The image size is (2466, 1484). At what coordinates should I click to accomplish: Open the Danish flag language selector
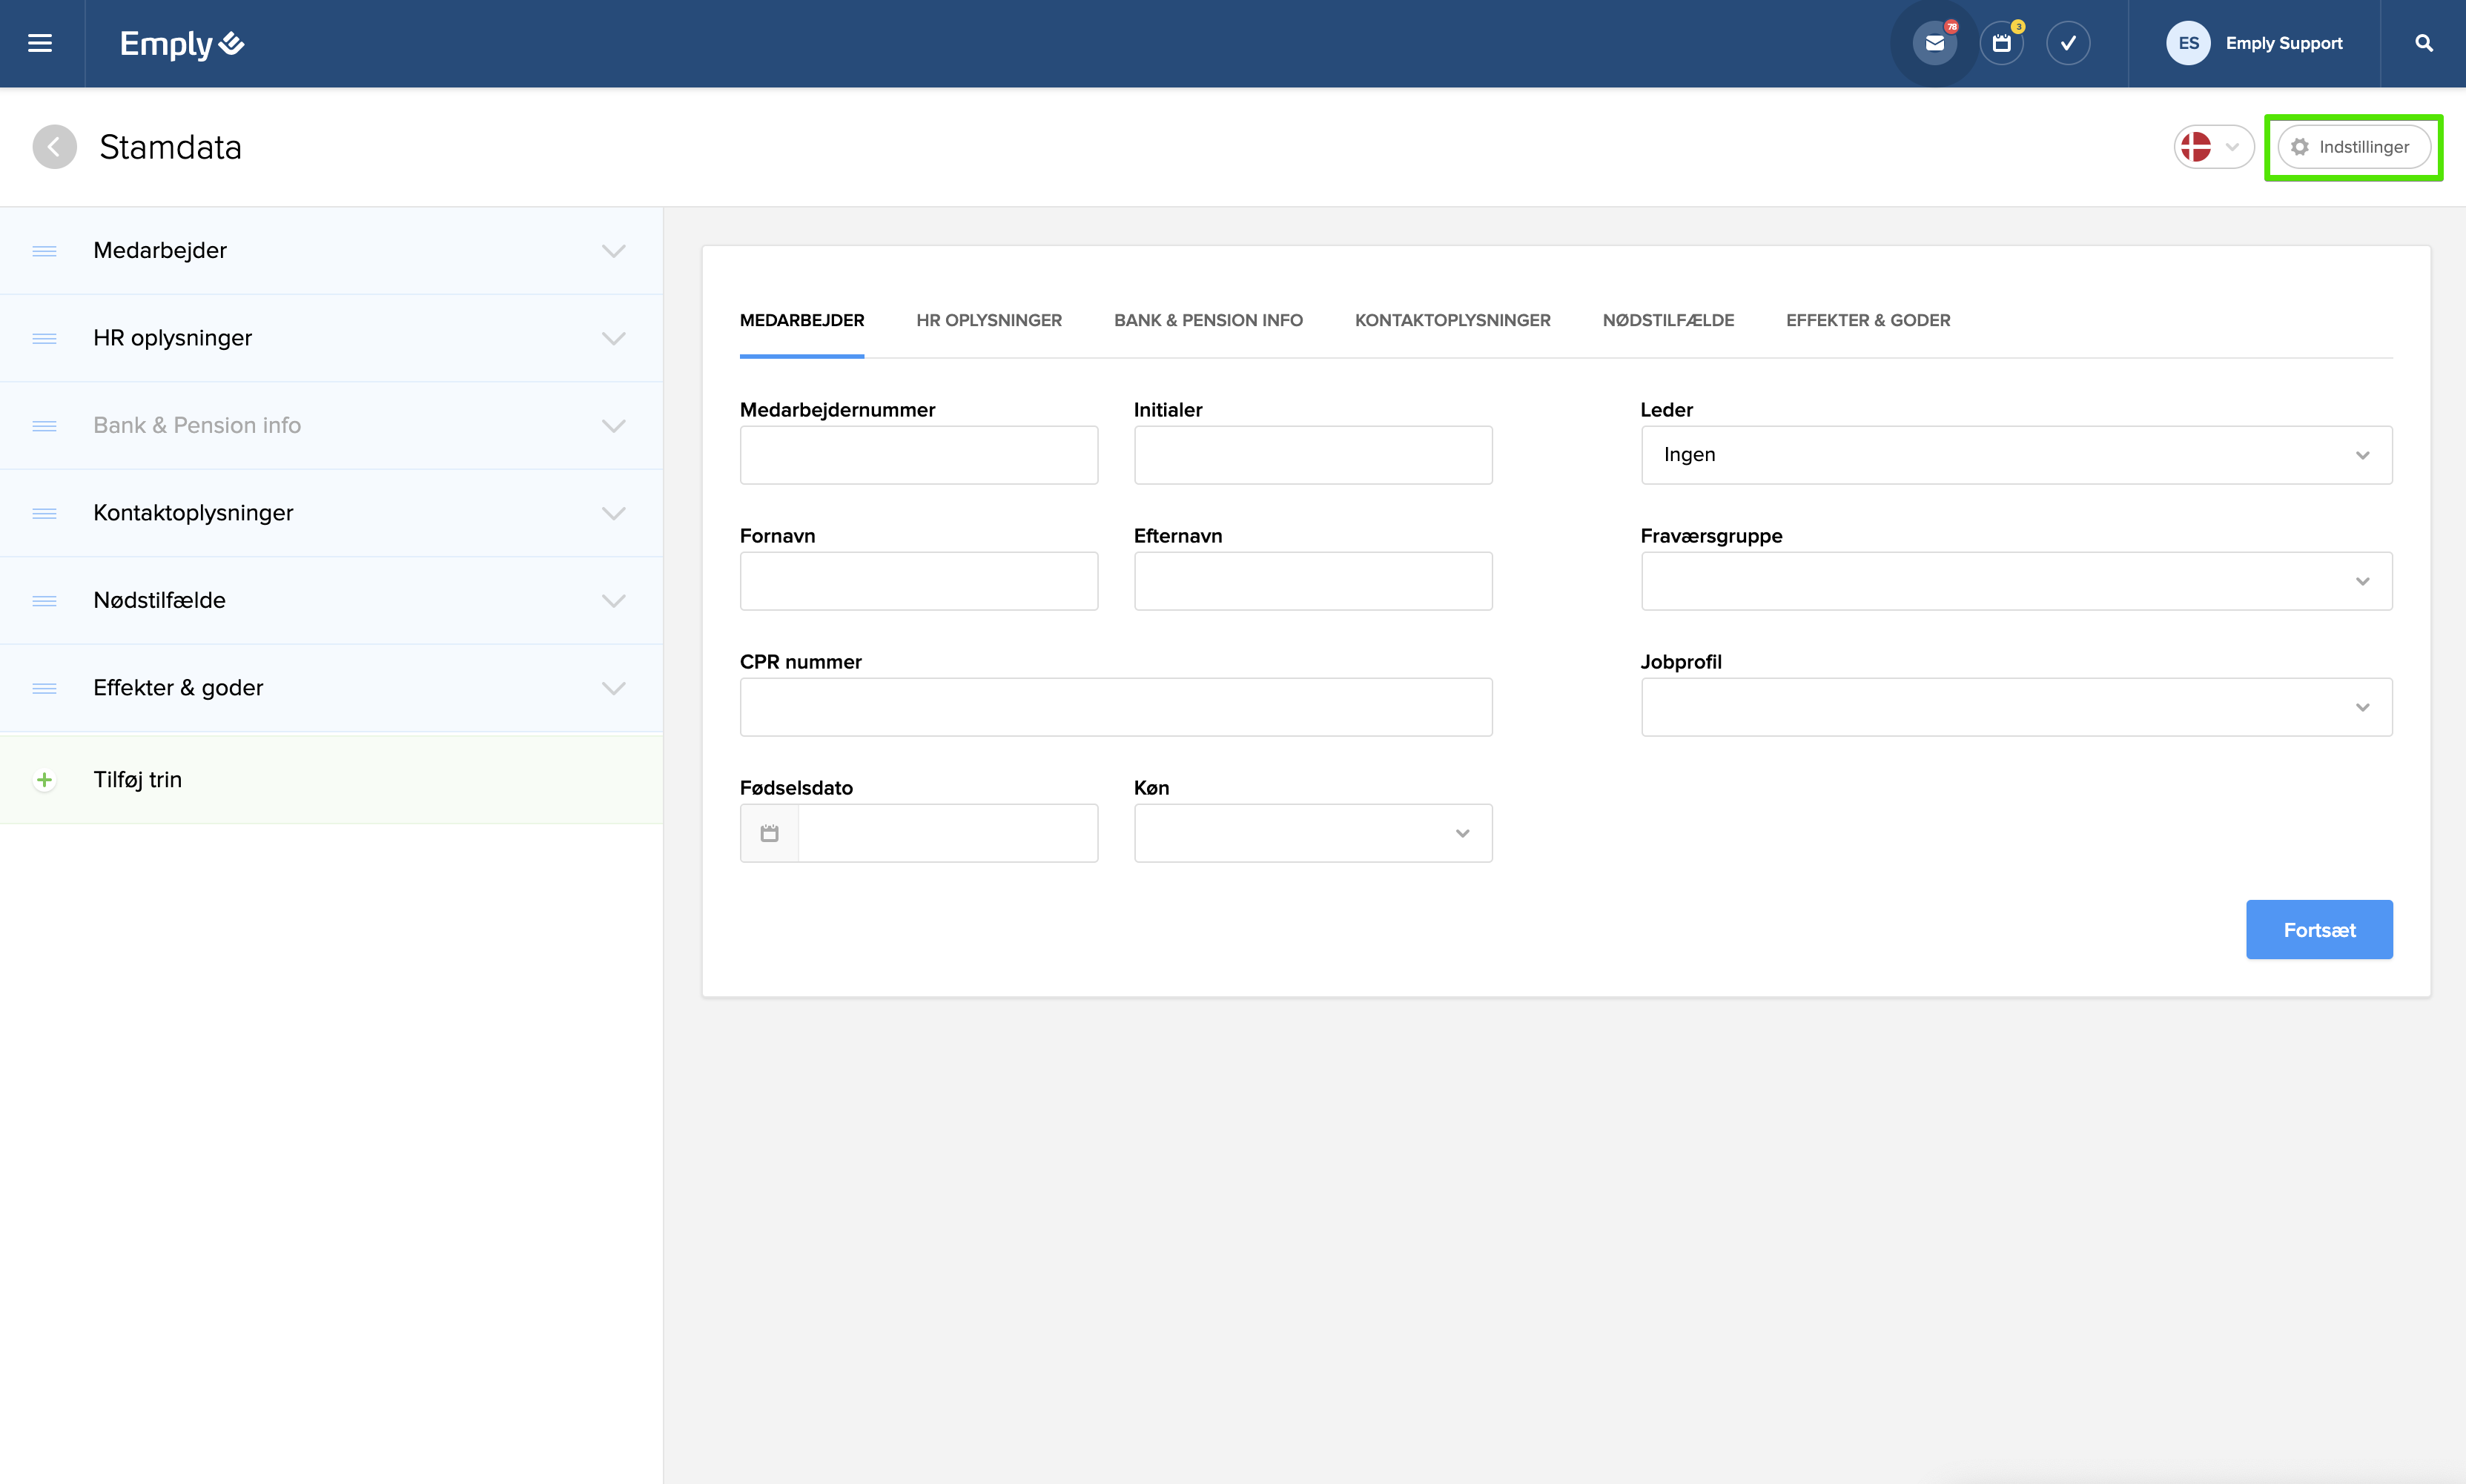[2212, 147]
